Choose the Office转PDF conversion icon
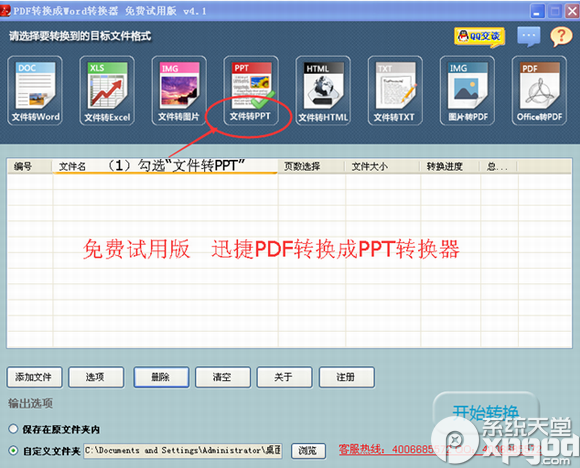Image resolution: width=580 pixels, height=468 pixels. [x=539, y=91]
